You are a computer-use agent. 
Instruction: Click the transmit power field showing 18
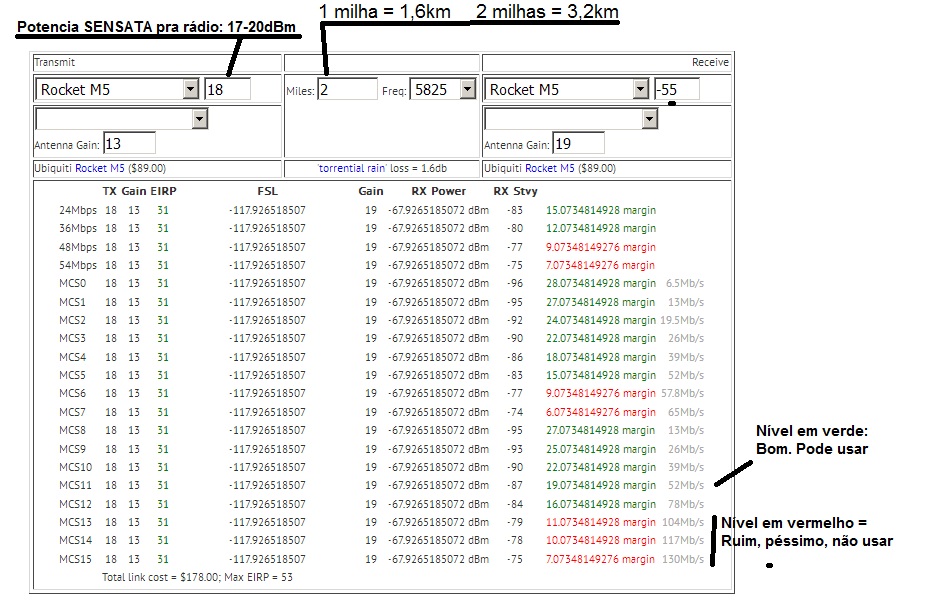point(227,90)
